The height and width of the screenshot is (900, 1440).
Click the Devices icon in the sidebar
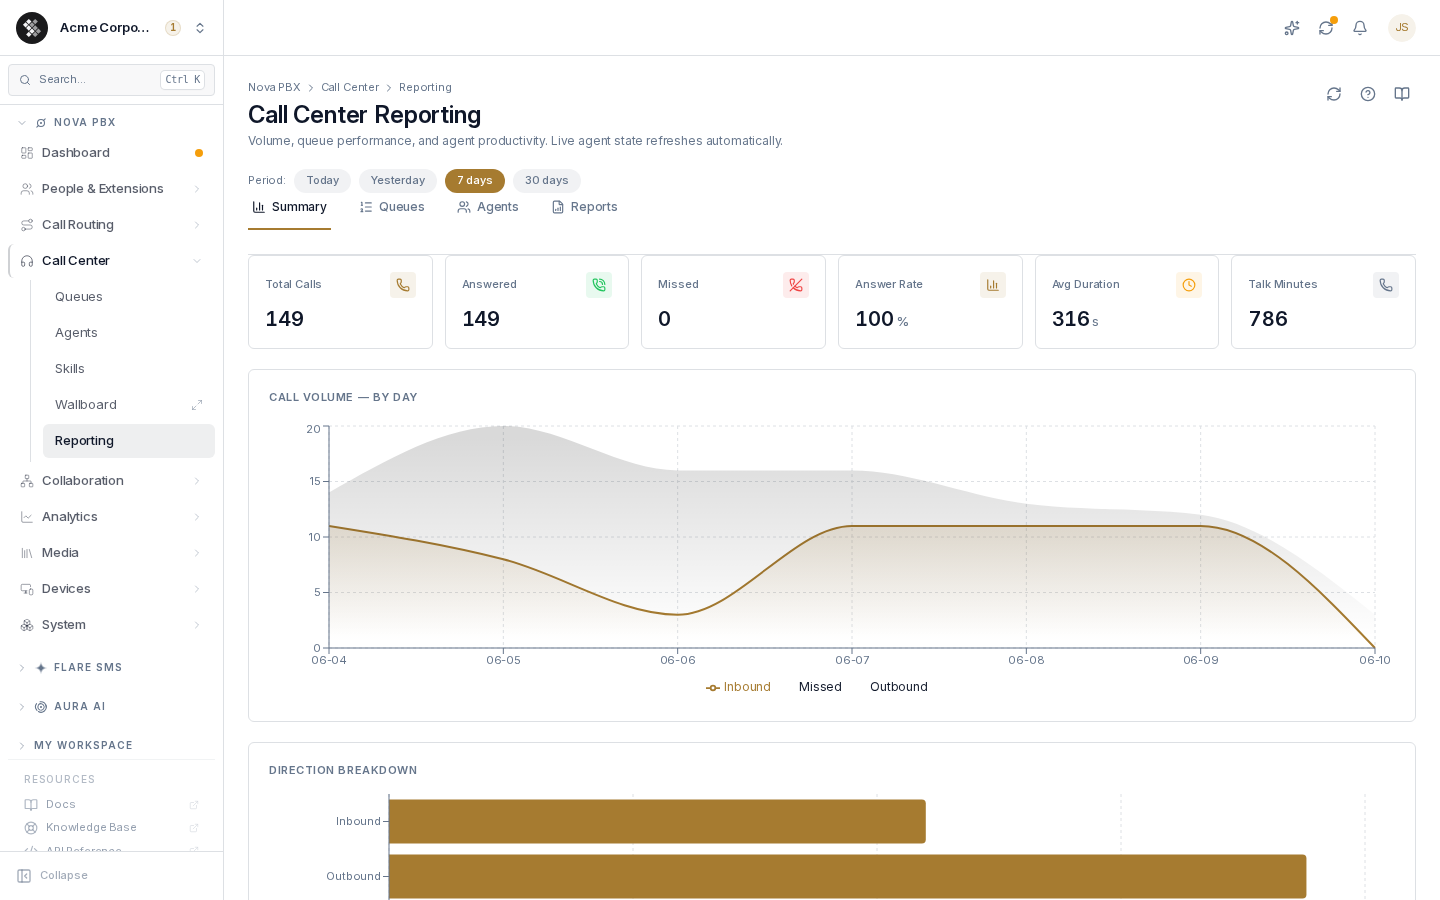(27, 589)
